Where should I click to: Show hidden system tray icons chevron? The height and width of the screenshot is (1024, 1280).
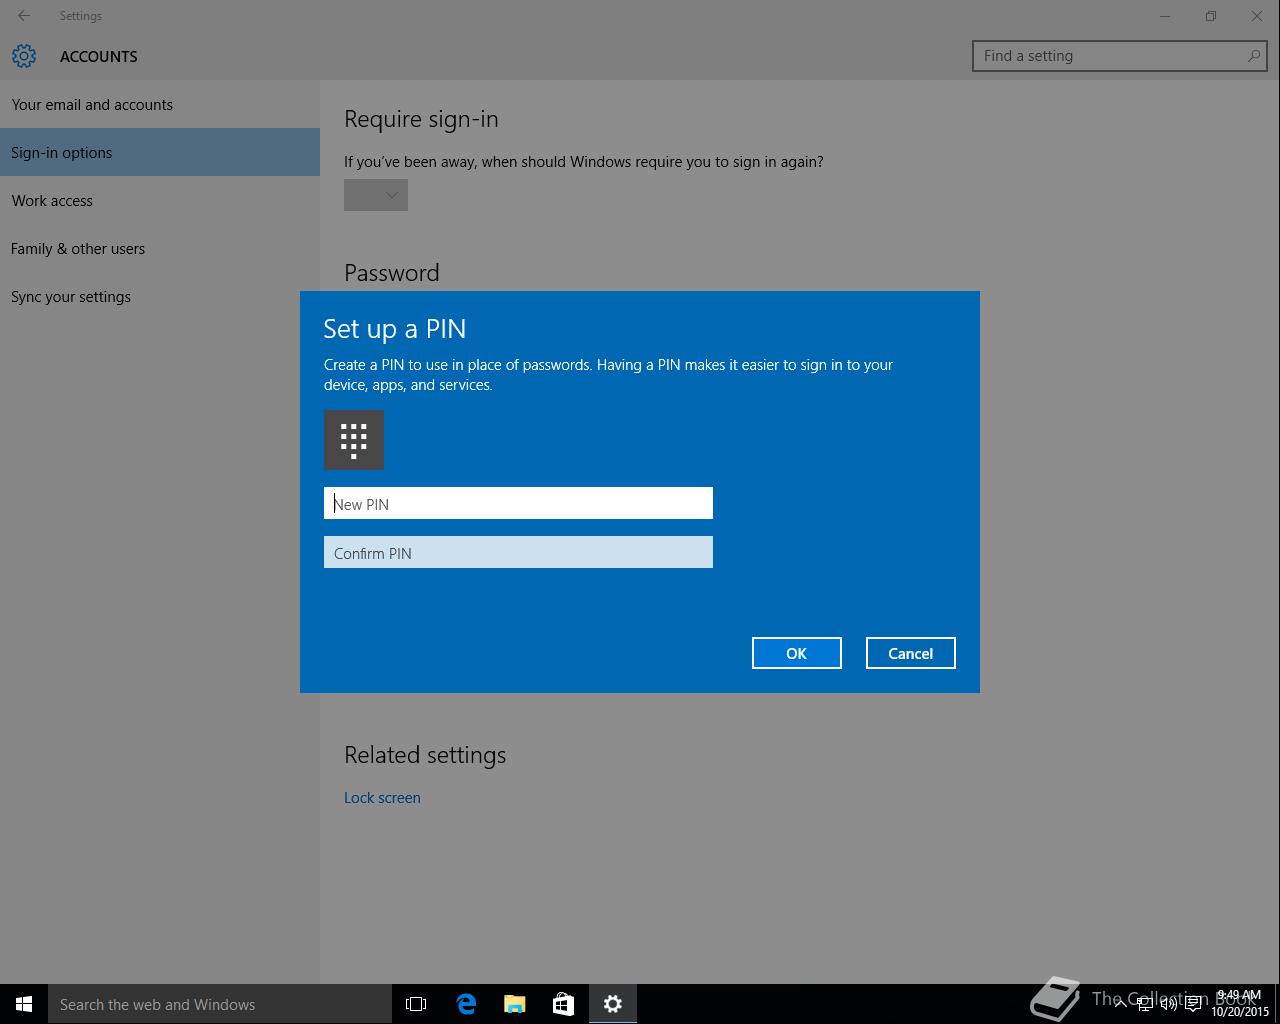coord(1120,1004)
